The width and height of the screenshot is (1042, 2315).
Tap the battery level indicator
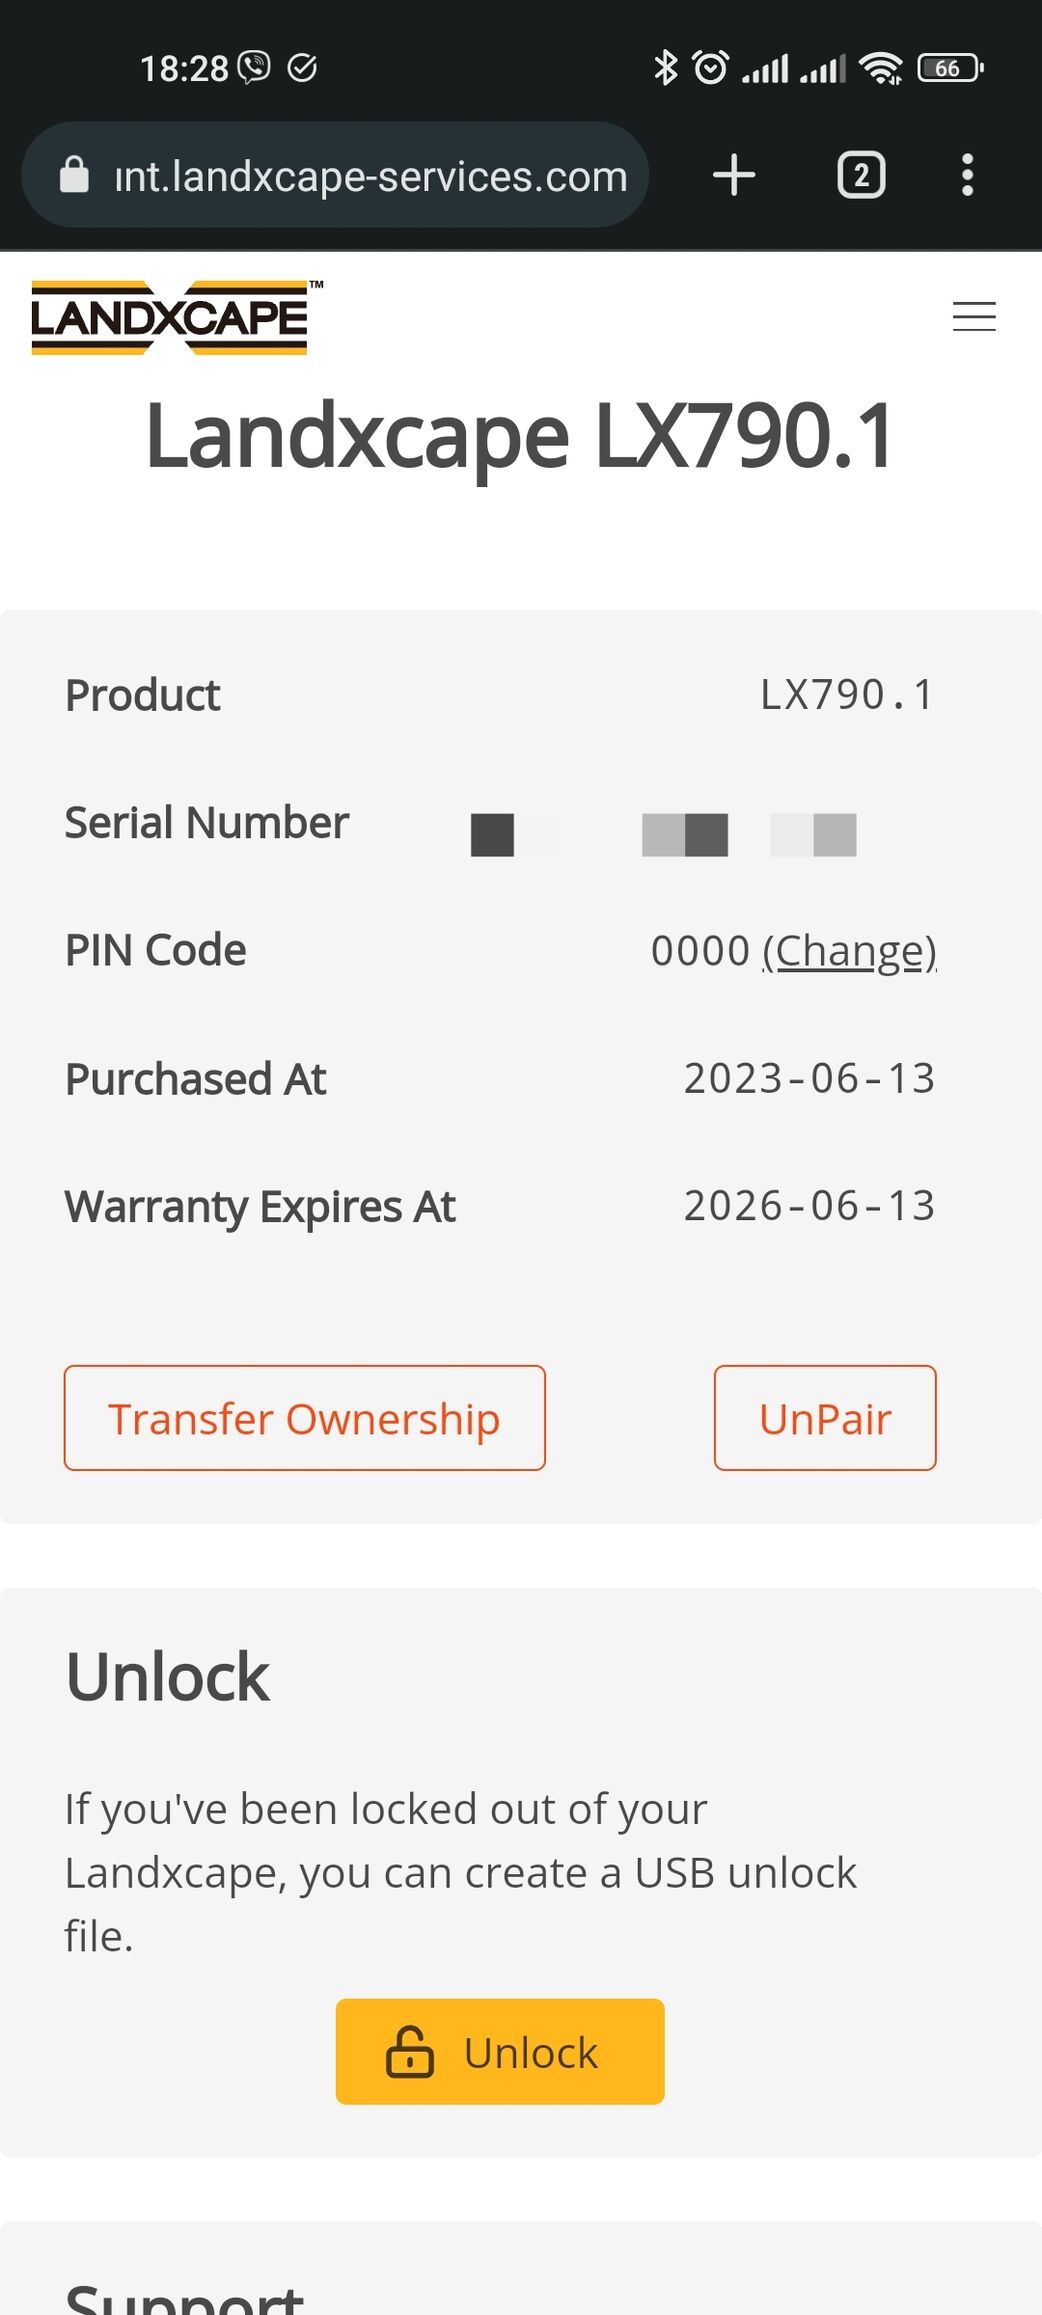(949, 68)
